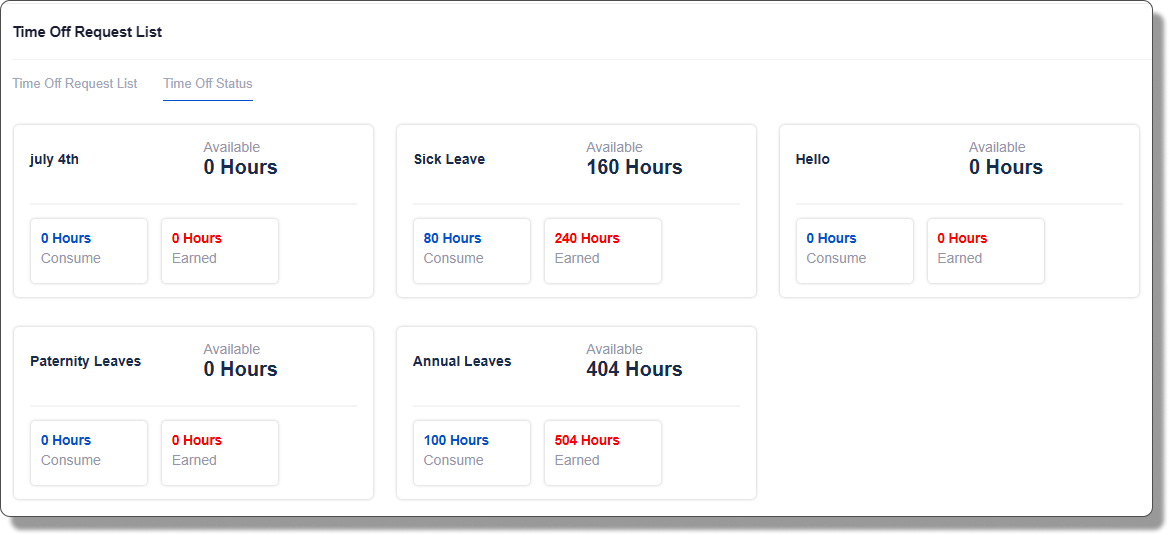1169x535 pixels.
Task: Click 0 Hours available in july 4th card
Action: (241, 167)
